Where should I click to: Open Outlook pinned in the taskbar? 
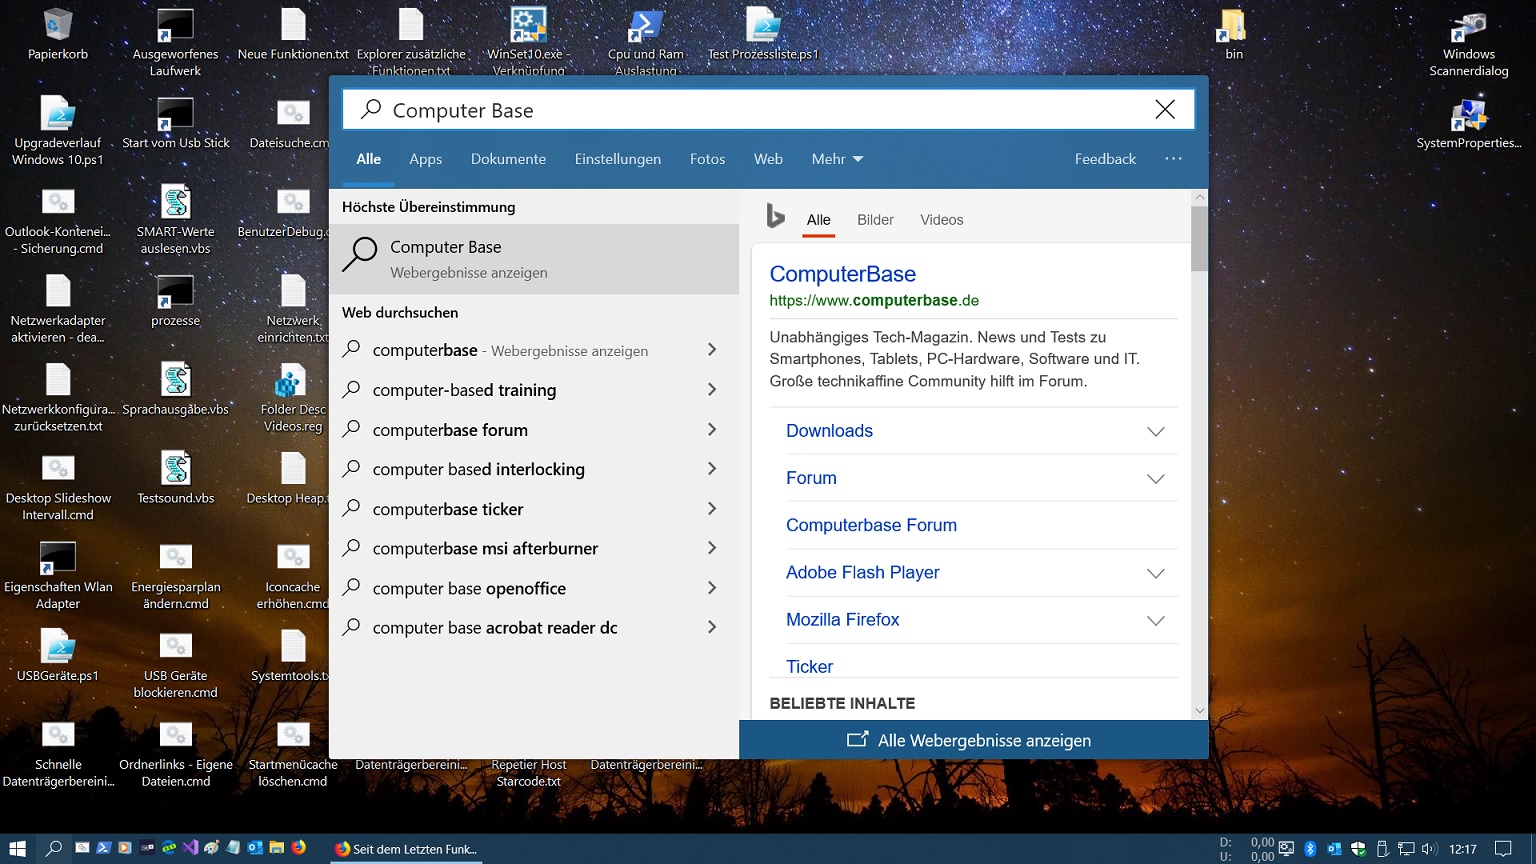click(x=255, y=848)
